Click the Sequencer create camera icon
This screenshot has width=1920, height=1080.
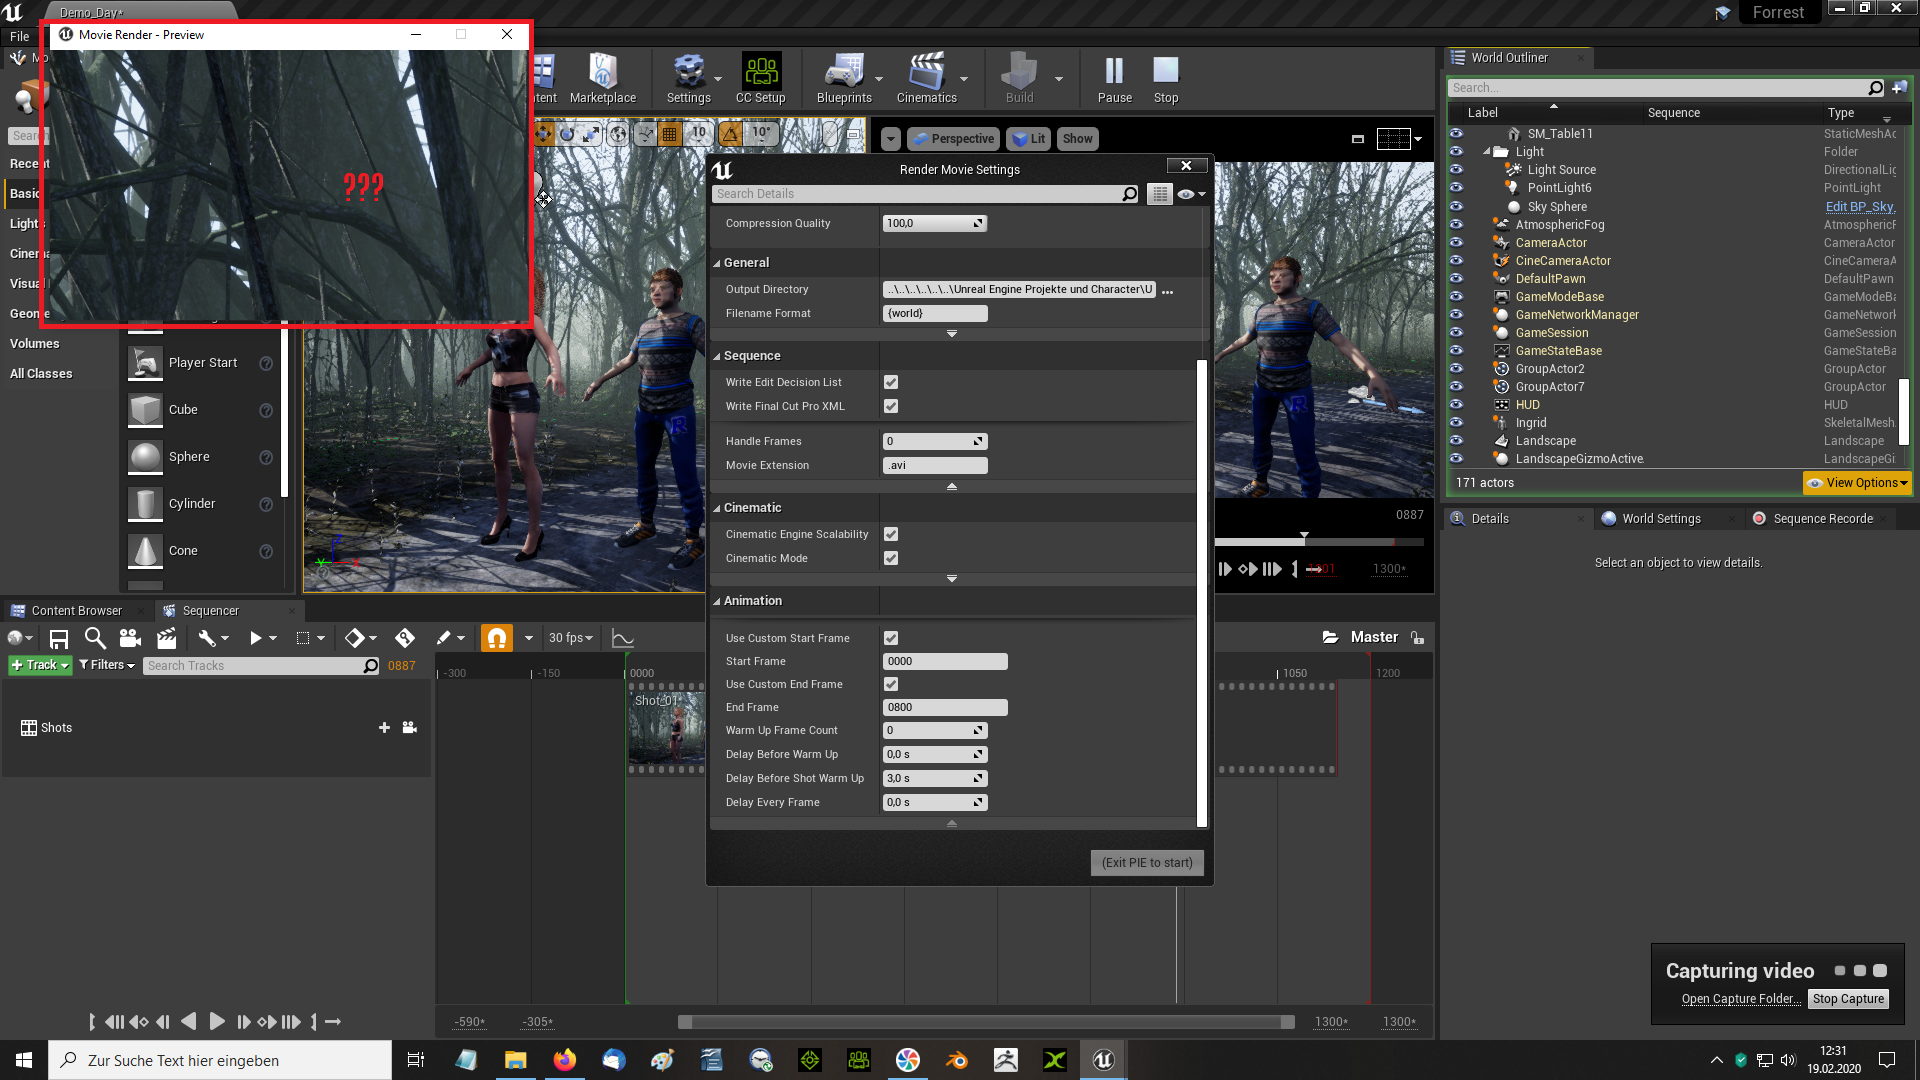coord(130,638)
